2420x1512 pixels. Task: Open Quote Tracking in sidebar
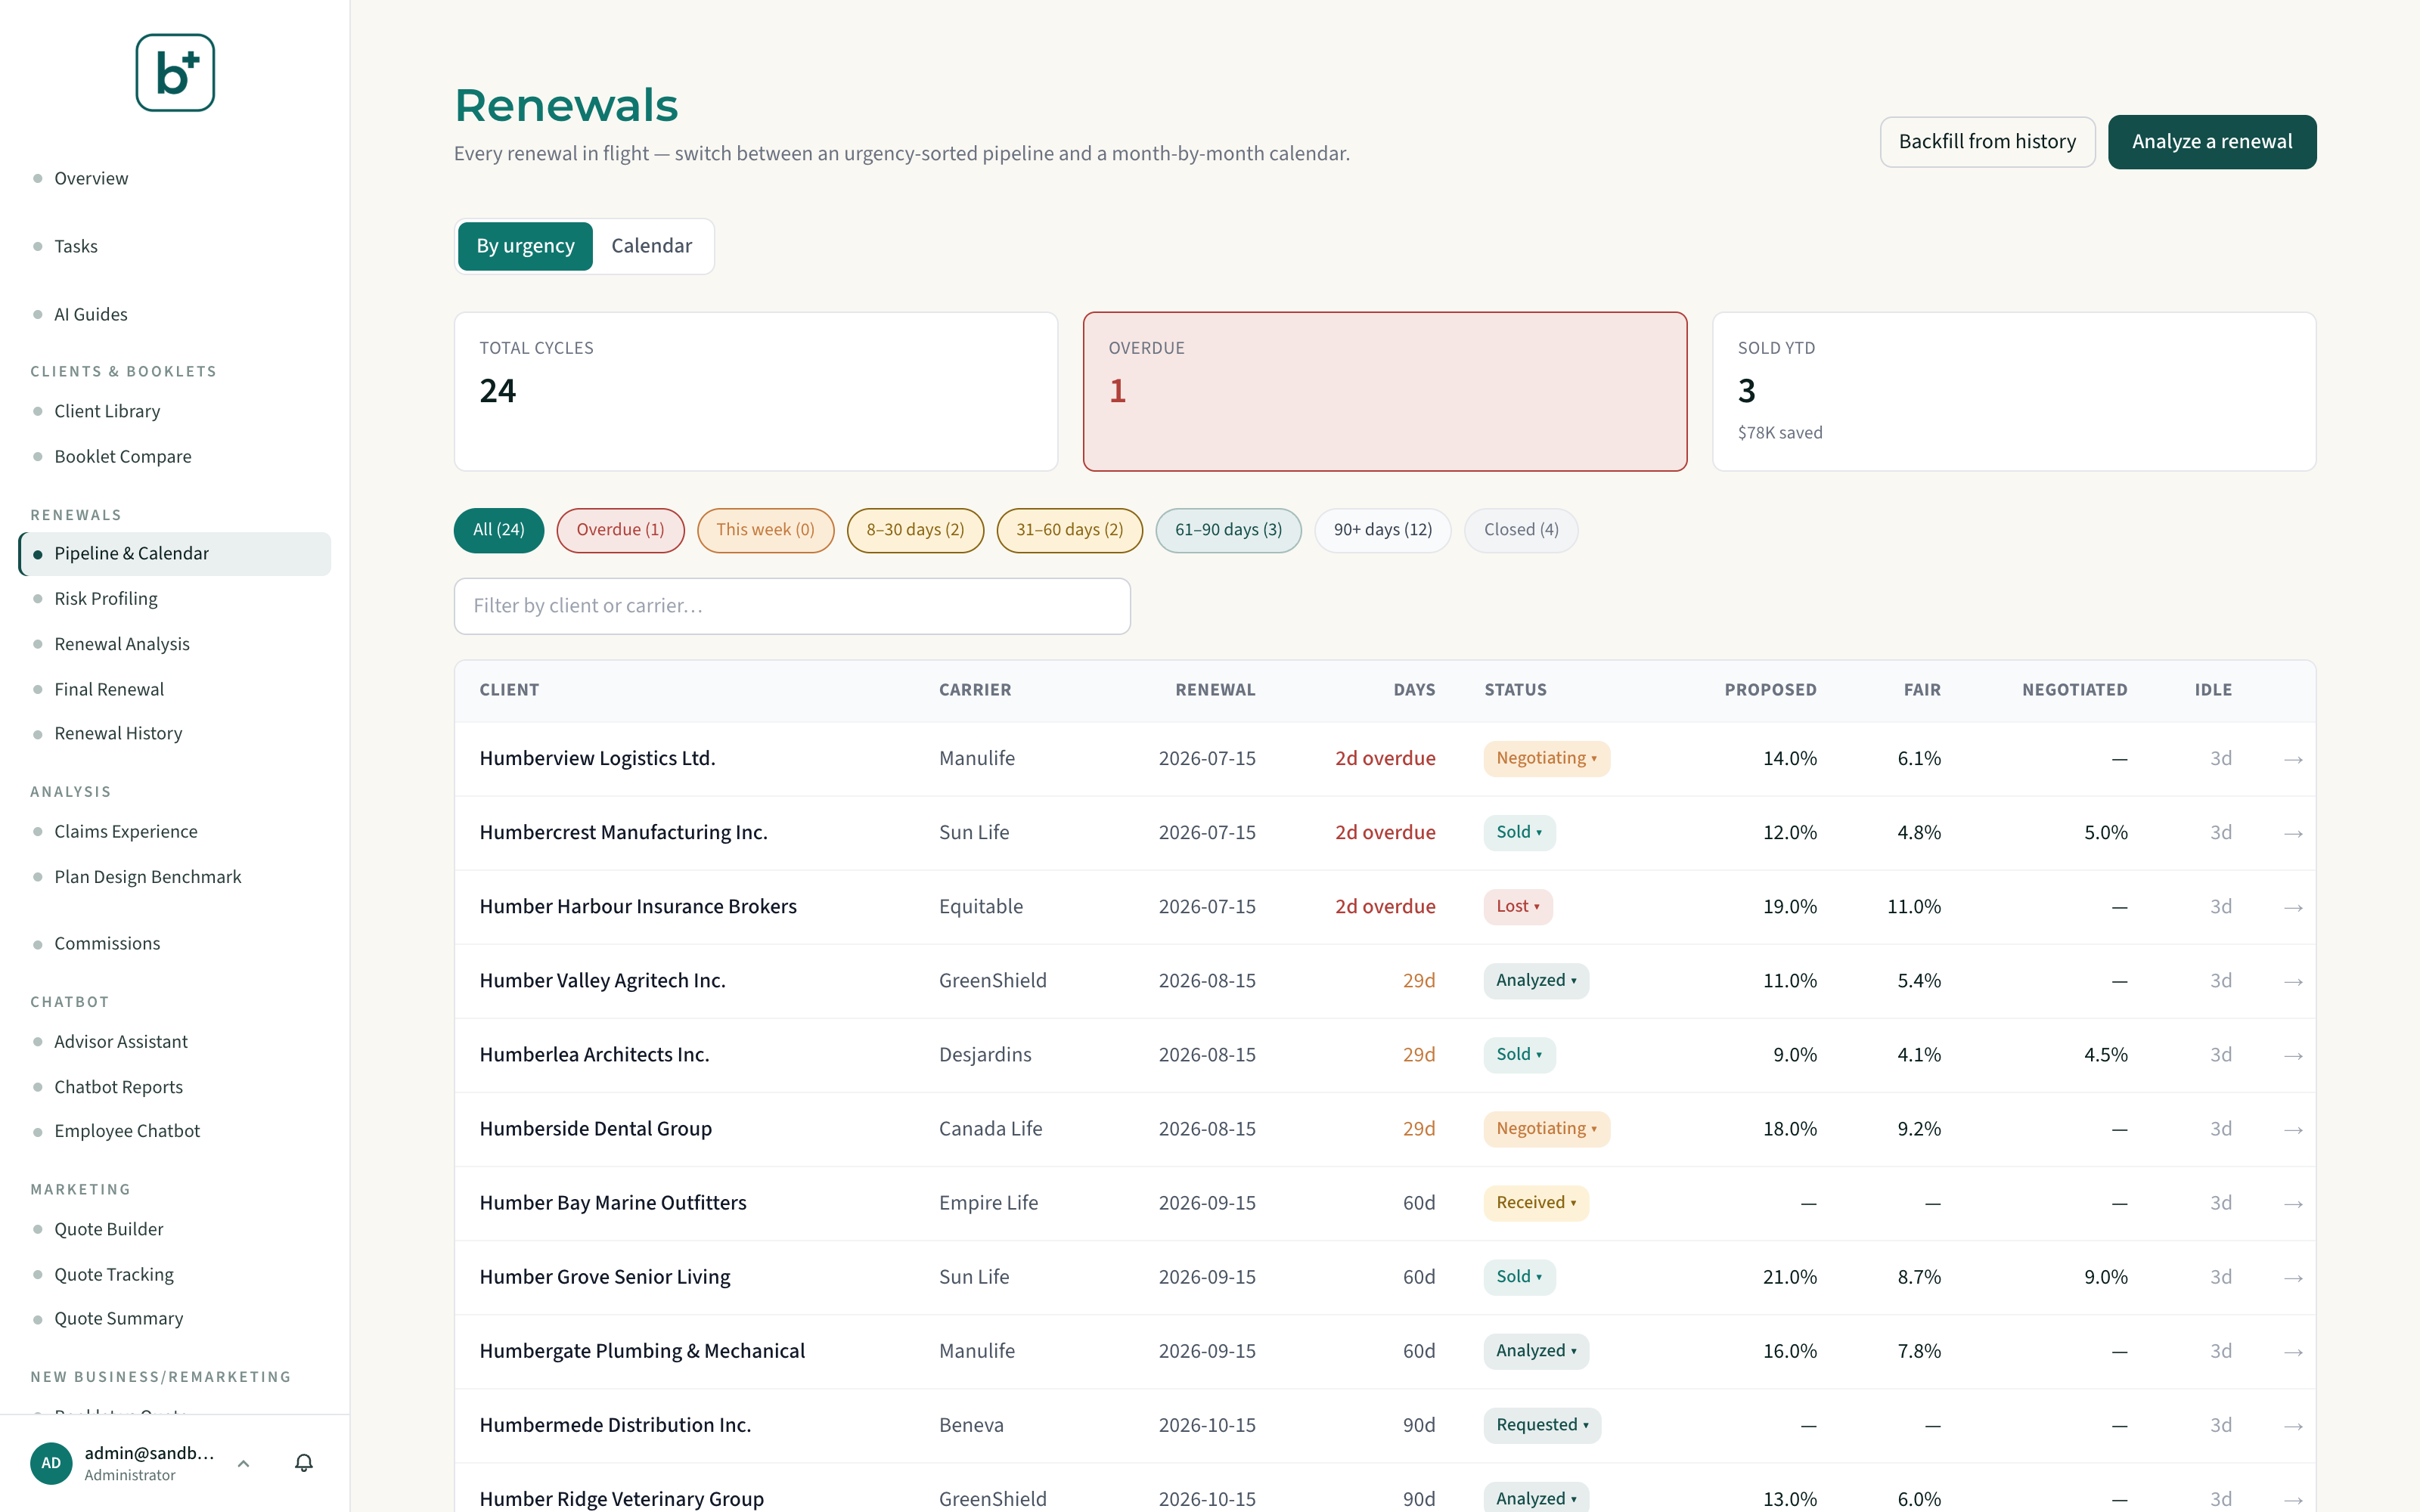coord(114,1274)
